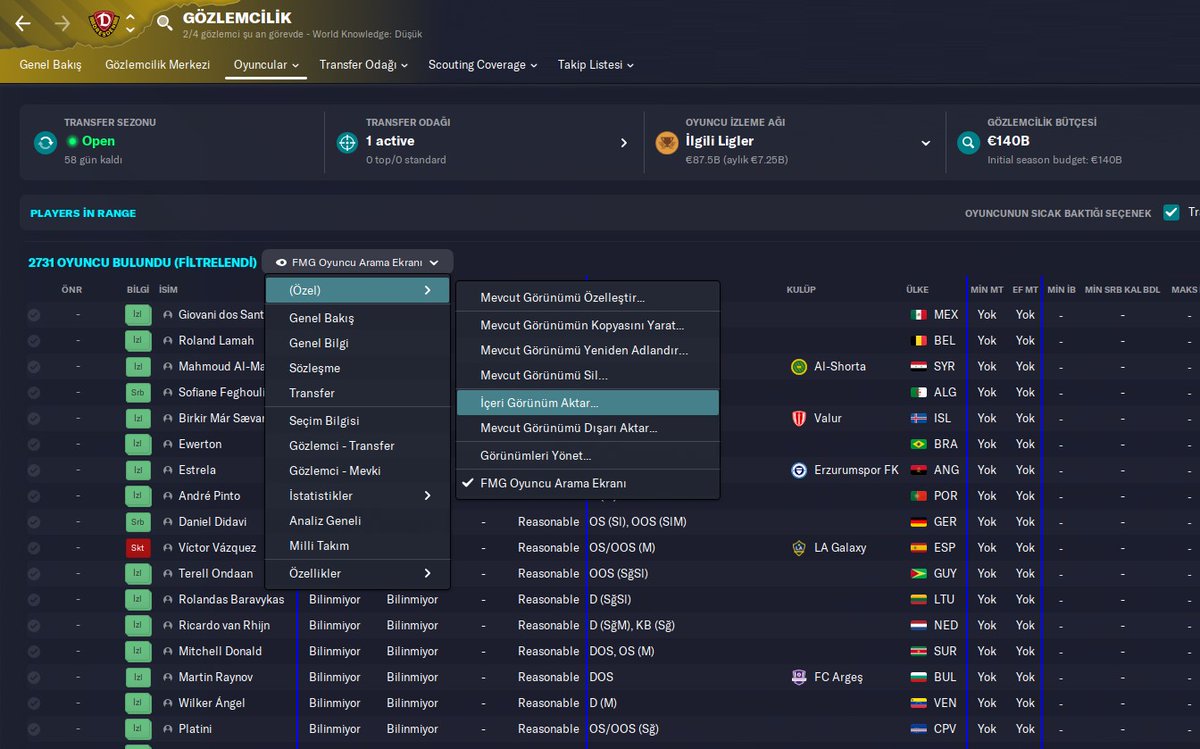This screenshot has height=749, width=1200.
Task: Select the row check for Birkir Már
Action: [34, 418]
